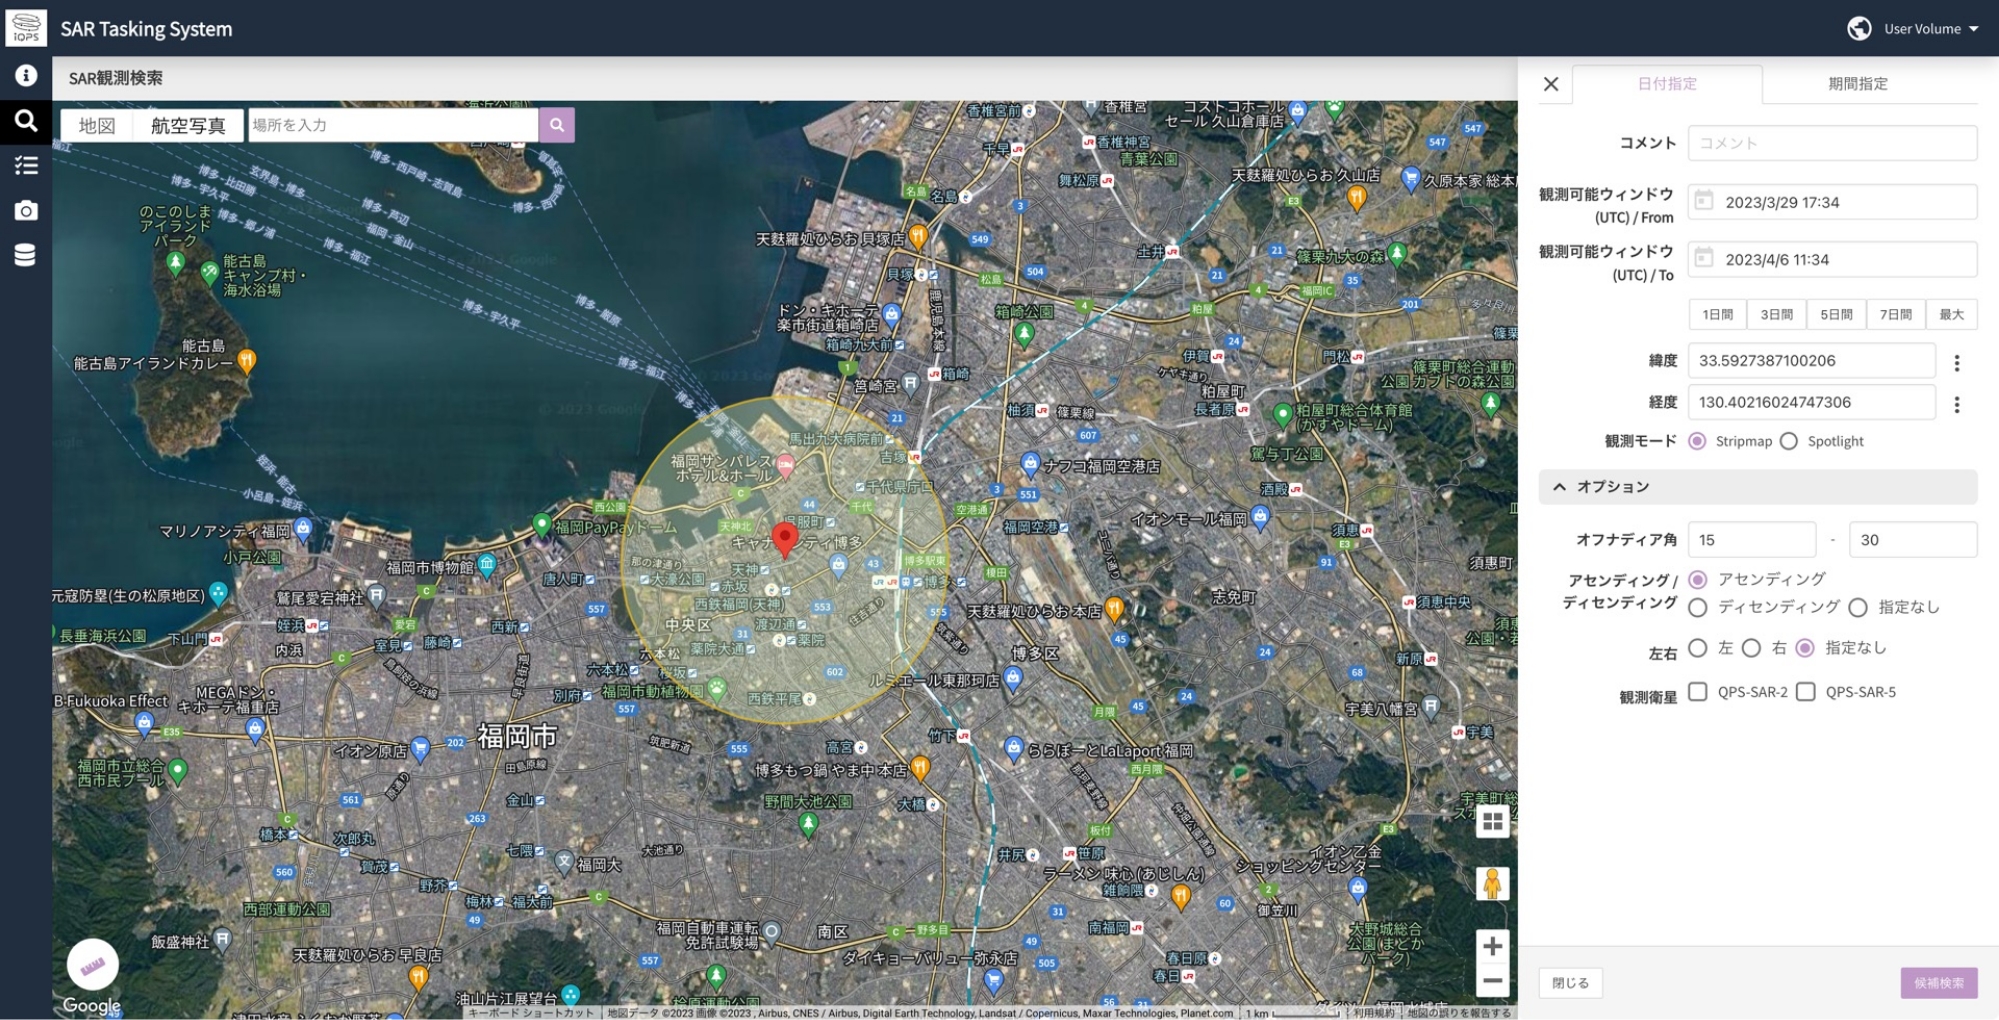Viewport: 1999px width, 1020px height.
Task: Click the calendar icon for From date
Action: pyautogui.click(x=1704, y=201)
